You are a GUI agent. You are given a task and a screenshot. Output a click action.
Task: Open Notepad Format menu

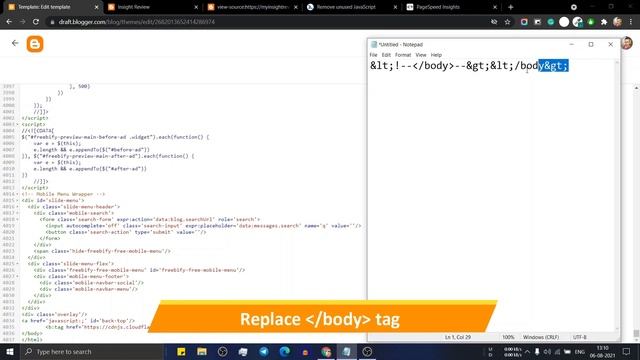403,55
